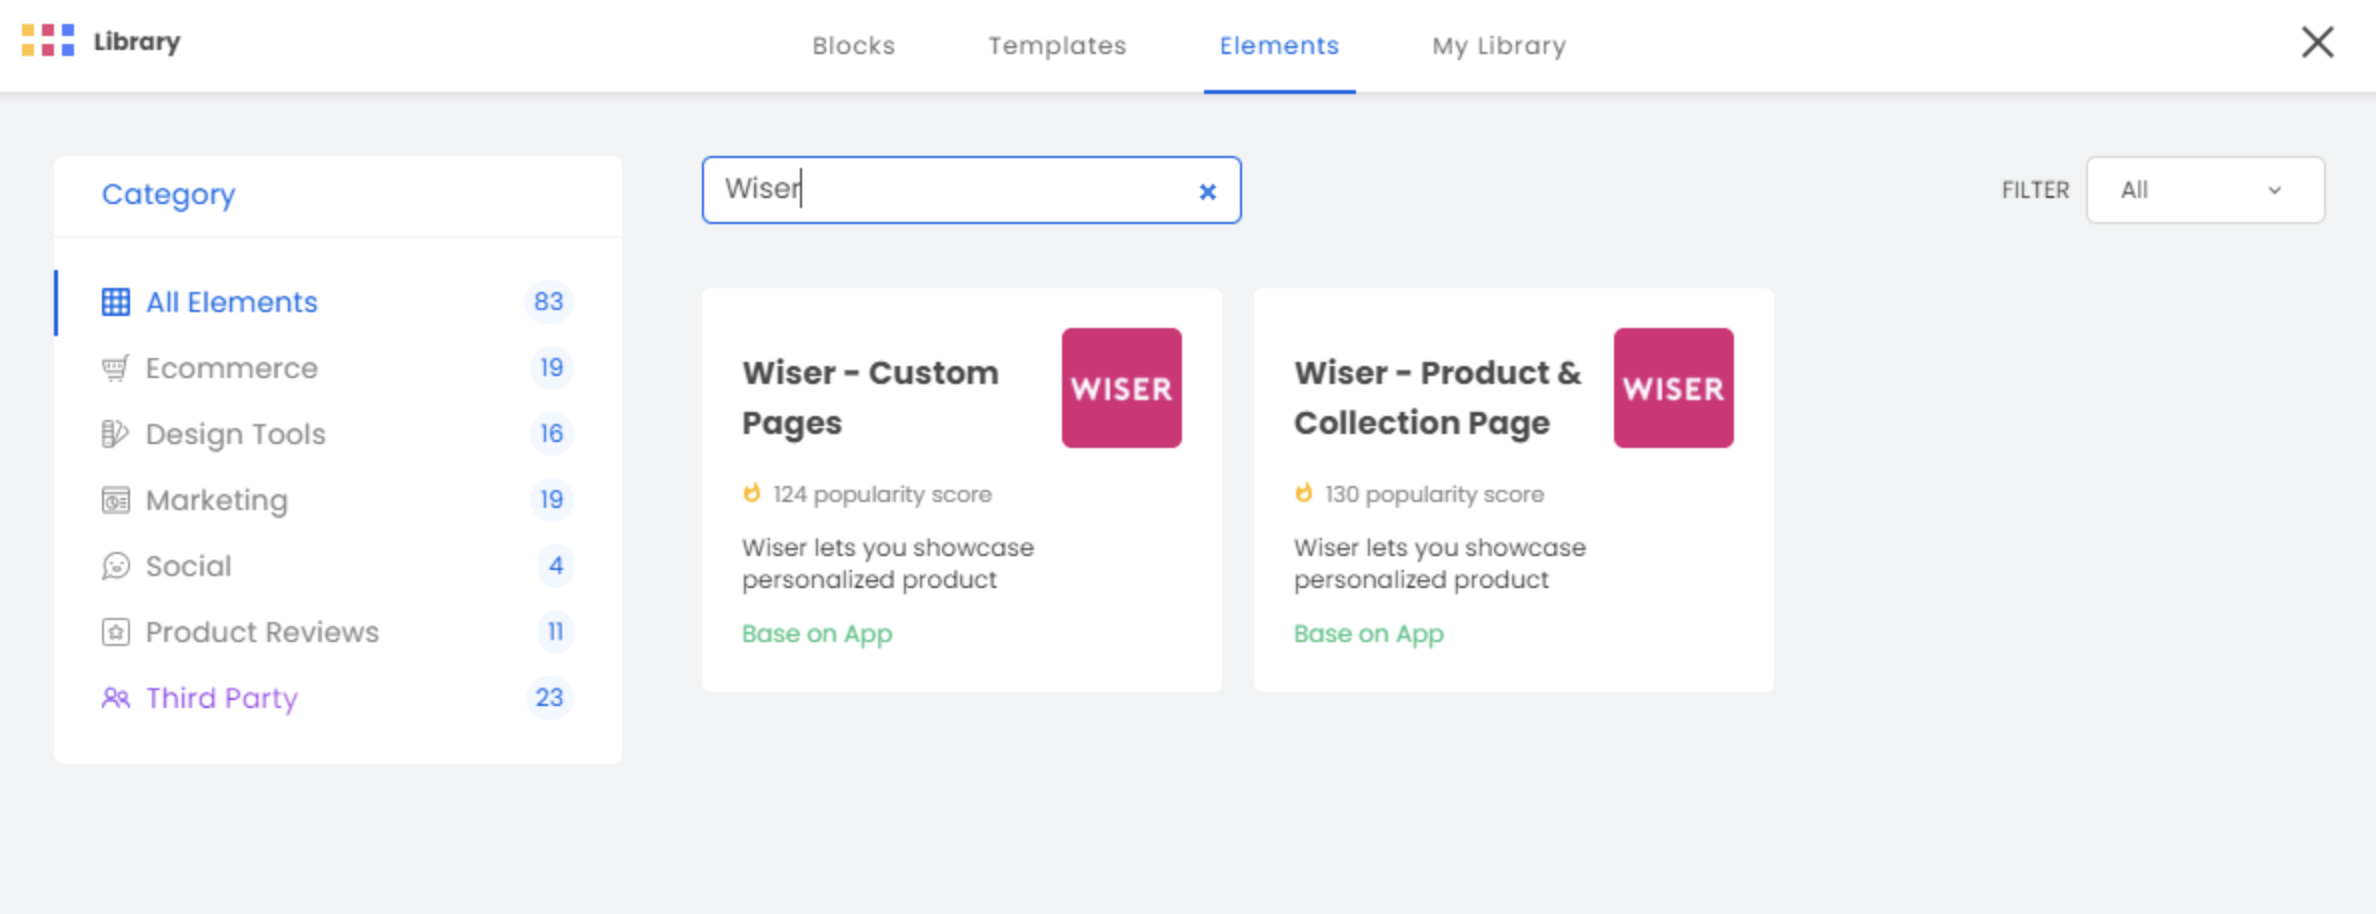Click the 11 count badge for Product Reviews

pos(555,632)
